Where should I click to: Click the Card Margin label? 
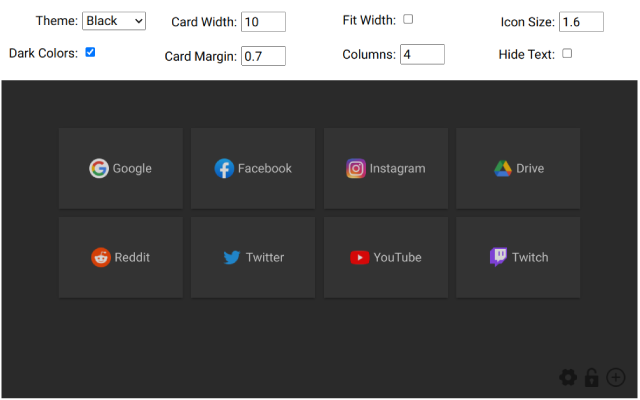(x=201, y=56)
